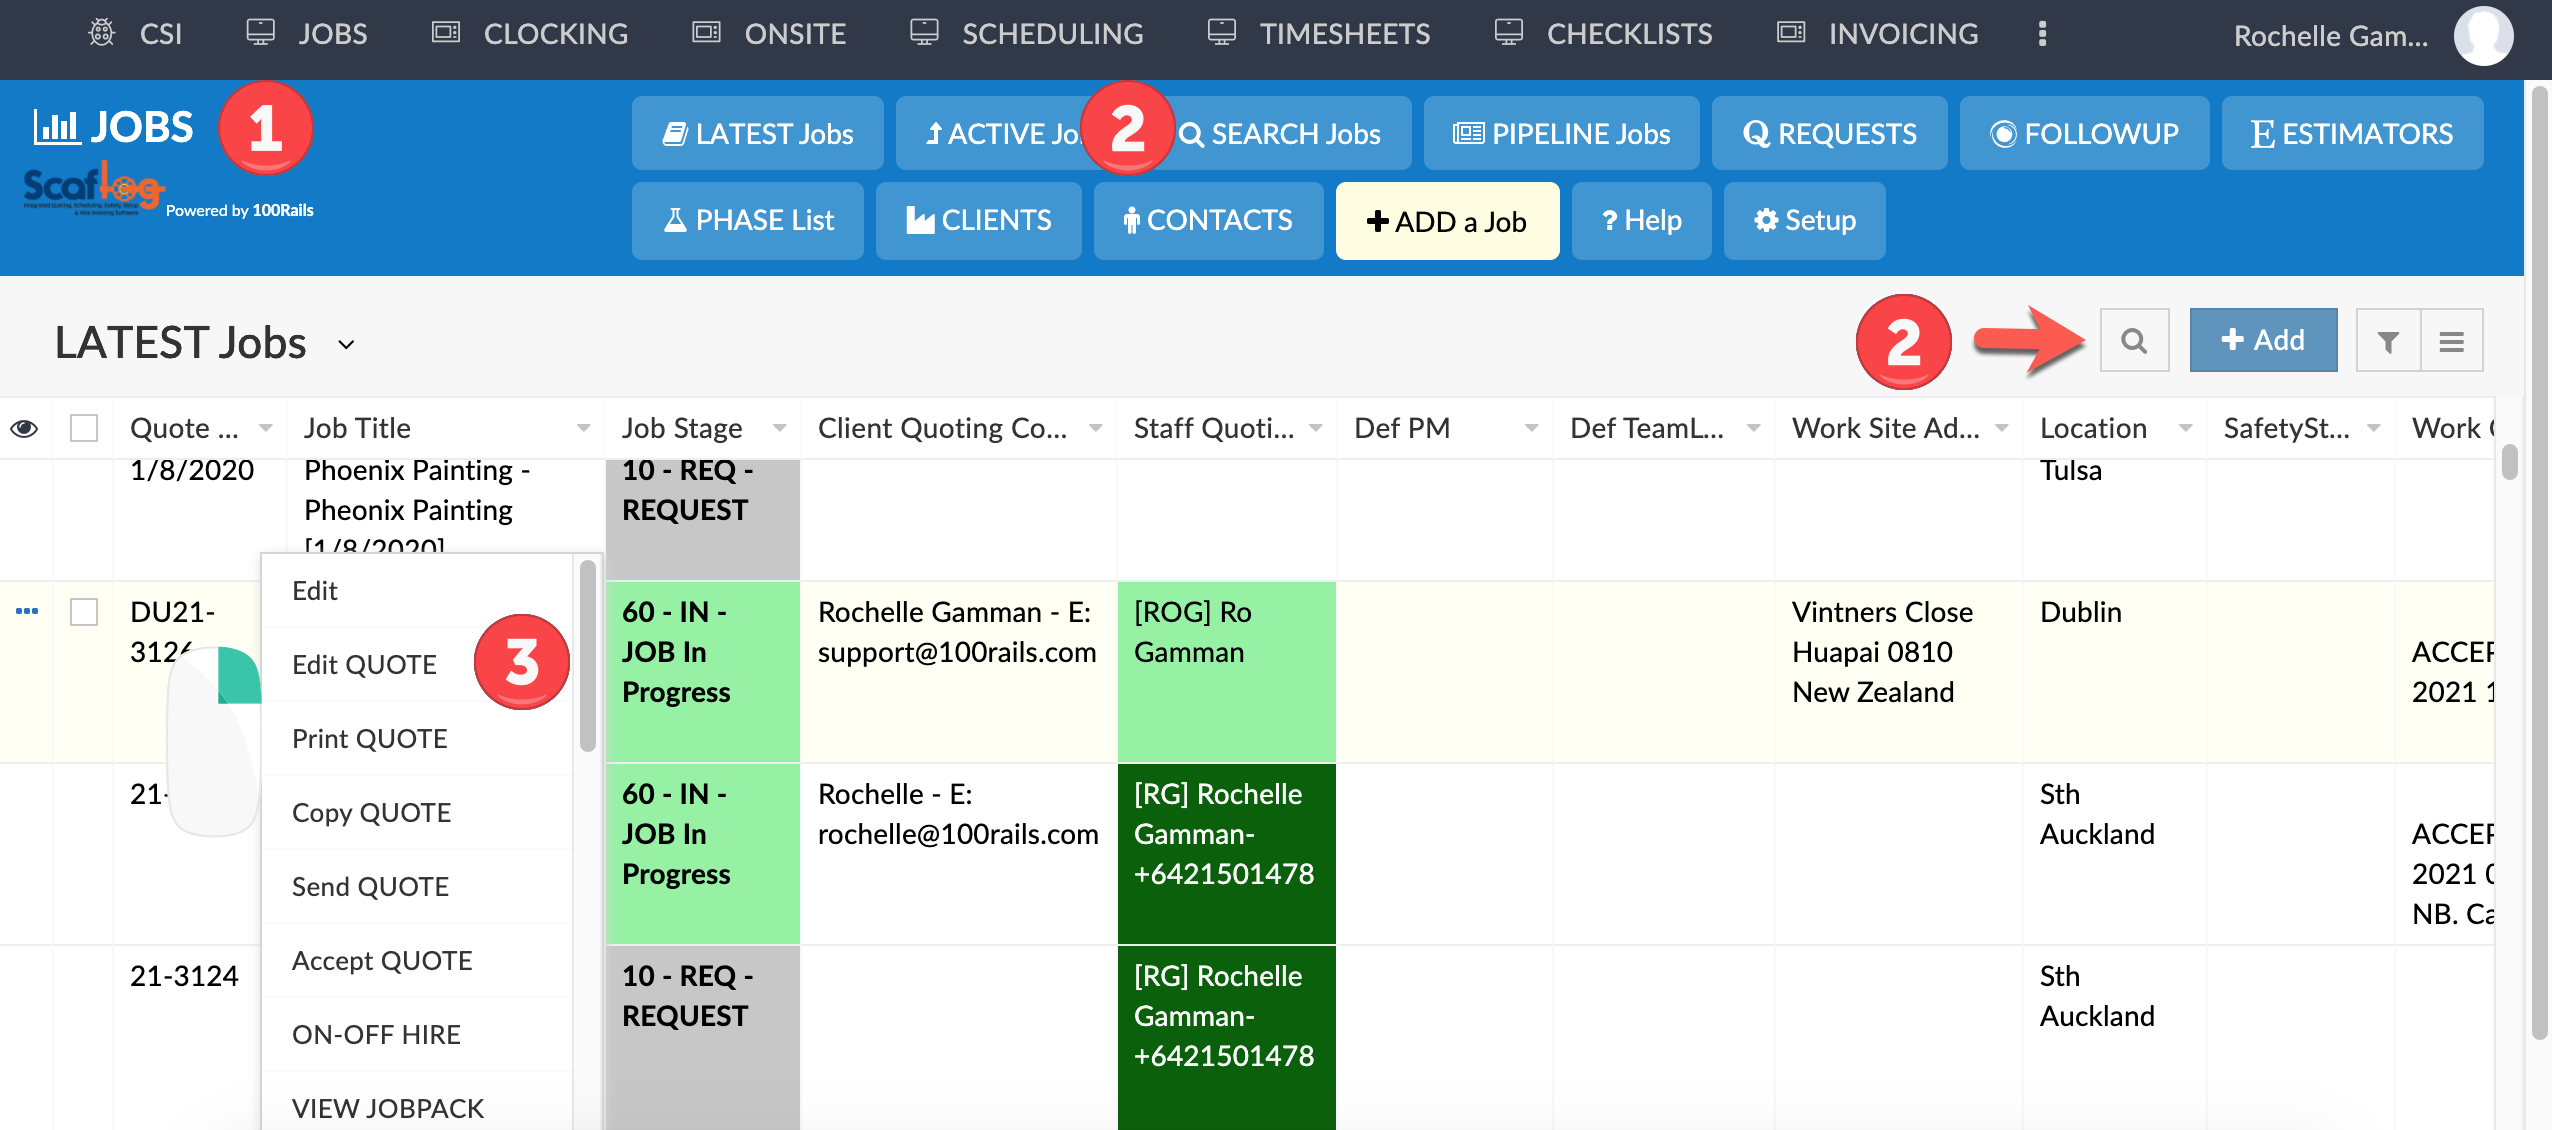This screenshot has width=2552, height=1130.
Task: Open the vertical ellipsis in top navigation
Action: tap(2042, 34)
